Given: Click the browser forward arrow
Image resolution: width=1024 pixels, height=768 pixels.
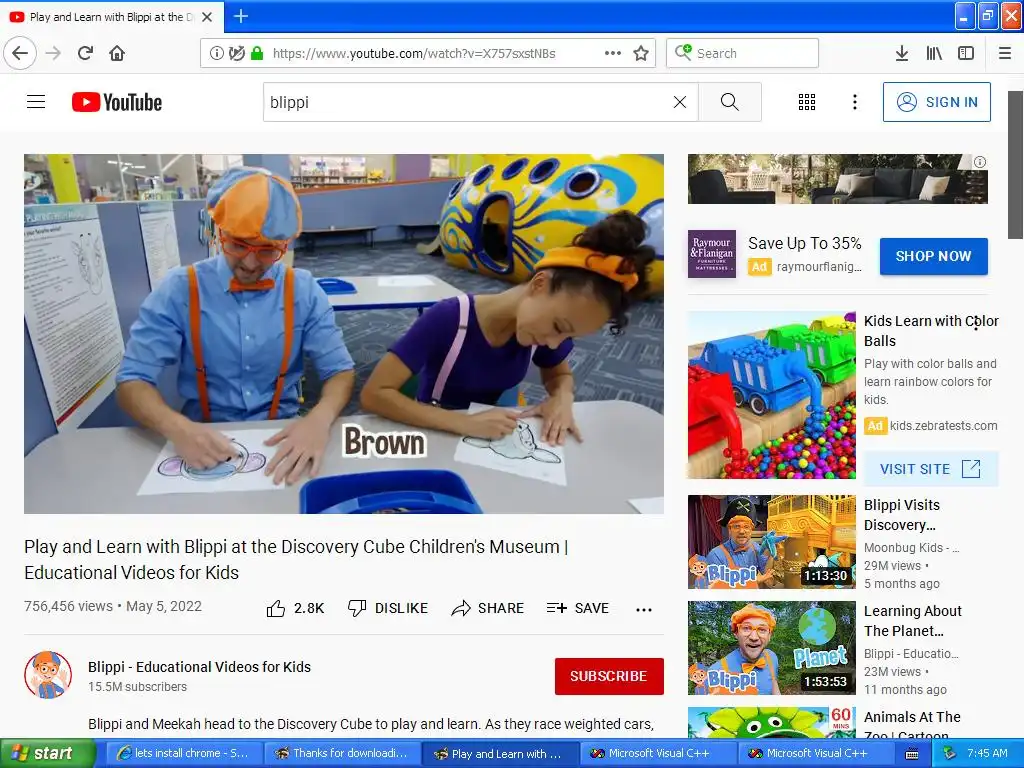Looking at the screenshot, I should (x=53, y=53).
